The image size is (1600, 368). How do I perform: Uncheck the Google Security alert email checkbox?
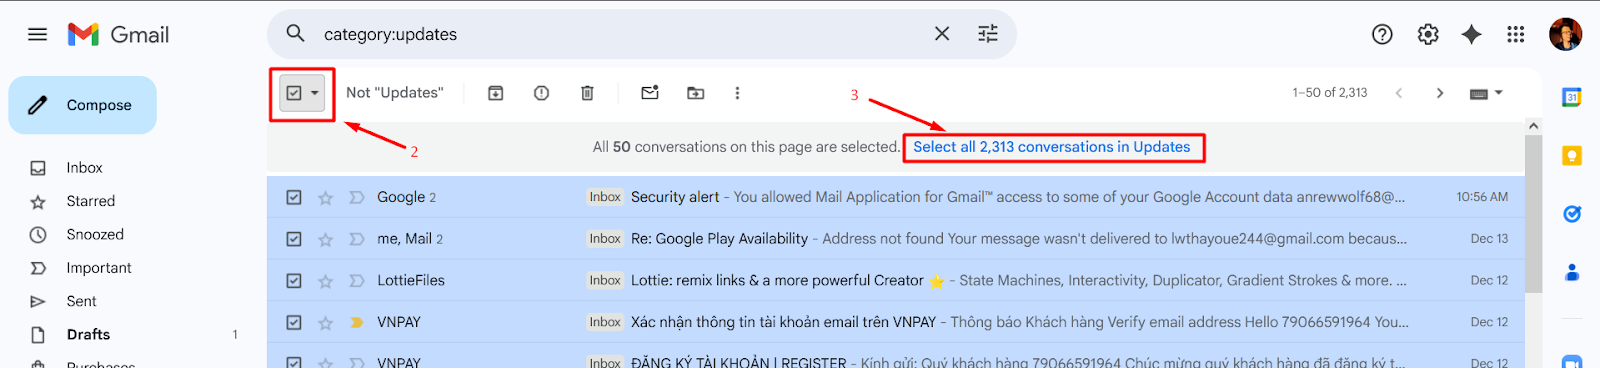click(294, 198)
